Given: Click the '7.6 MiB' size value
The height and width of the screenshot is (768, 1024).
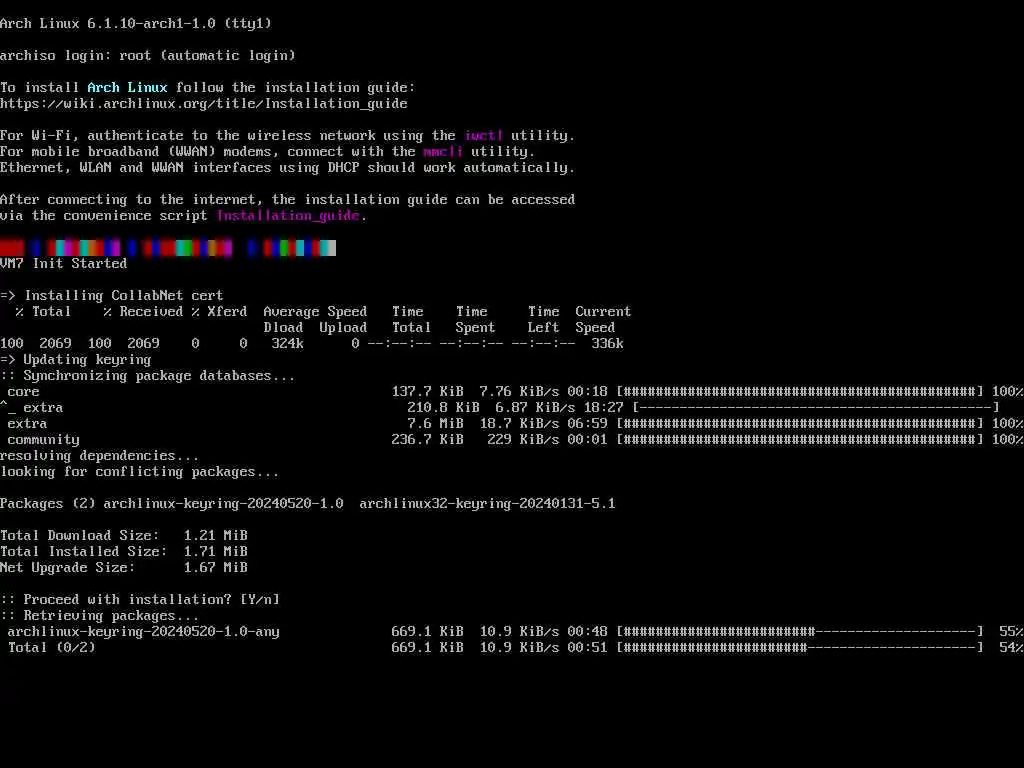Looking at the screenshot, I should (x=435, y=424).
